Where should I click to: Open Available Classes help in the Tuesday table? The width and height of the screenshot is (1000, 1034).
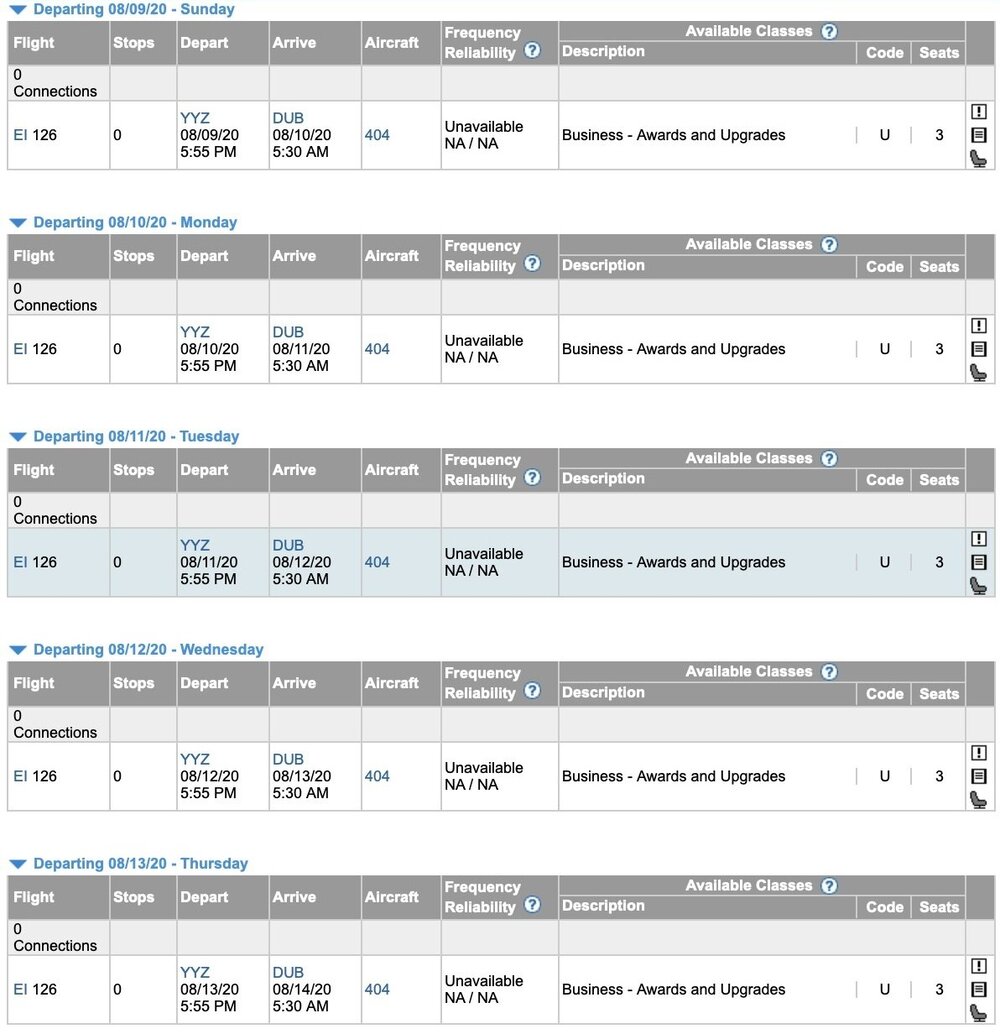click(829, 459)
